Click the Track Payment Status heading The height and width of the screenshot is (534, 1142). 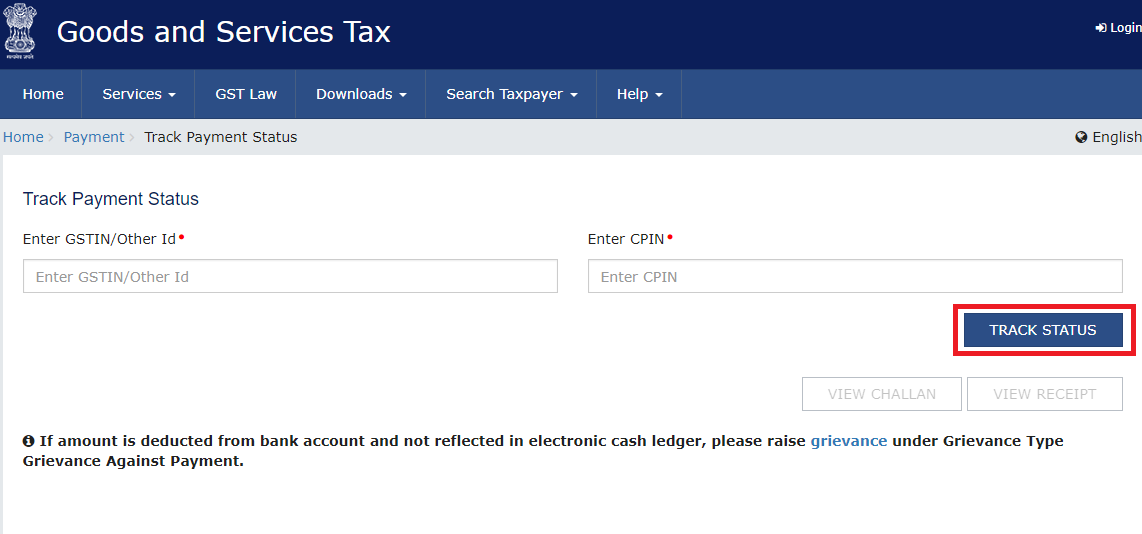click(111, 199)
